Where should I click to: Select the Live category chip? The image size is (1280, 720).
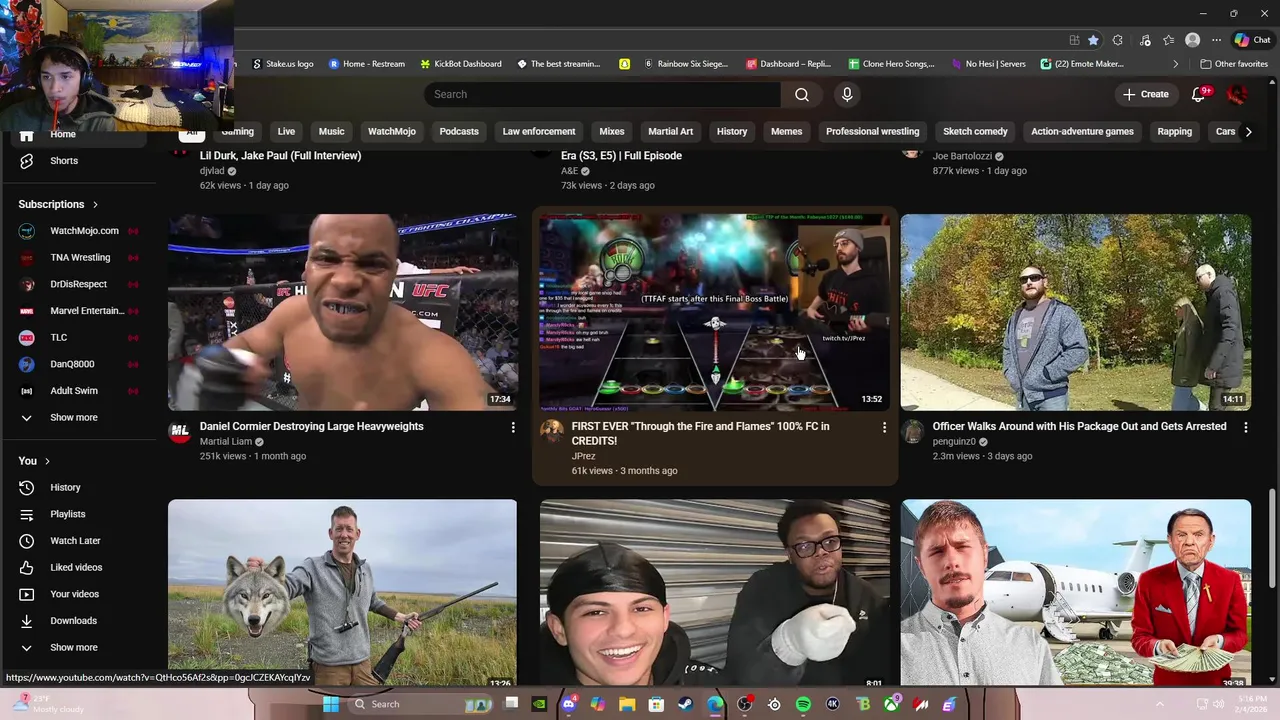coord(286,131)
